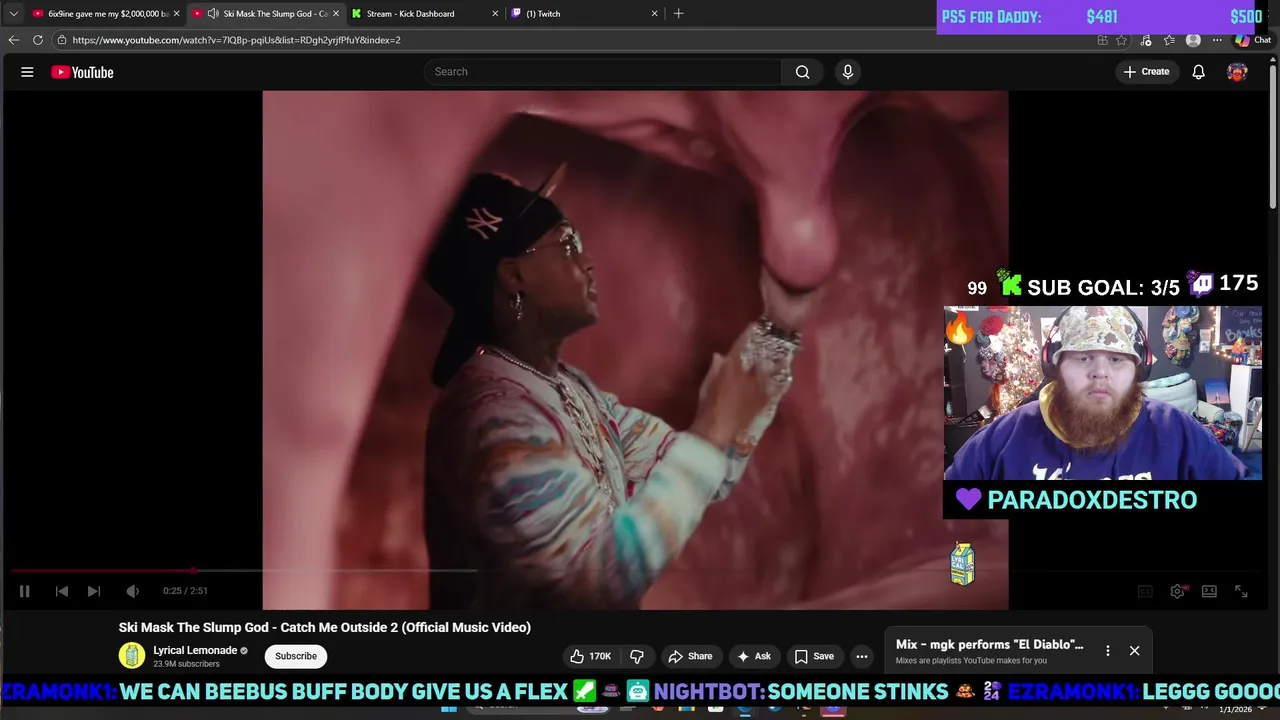
Task: Click the search magnifier button
Action: point(802,72)
